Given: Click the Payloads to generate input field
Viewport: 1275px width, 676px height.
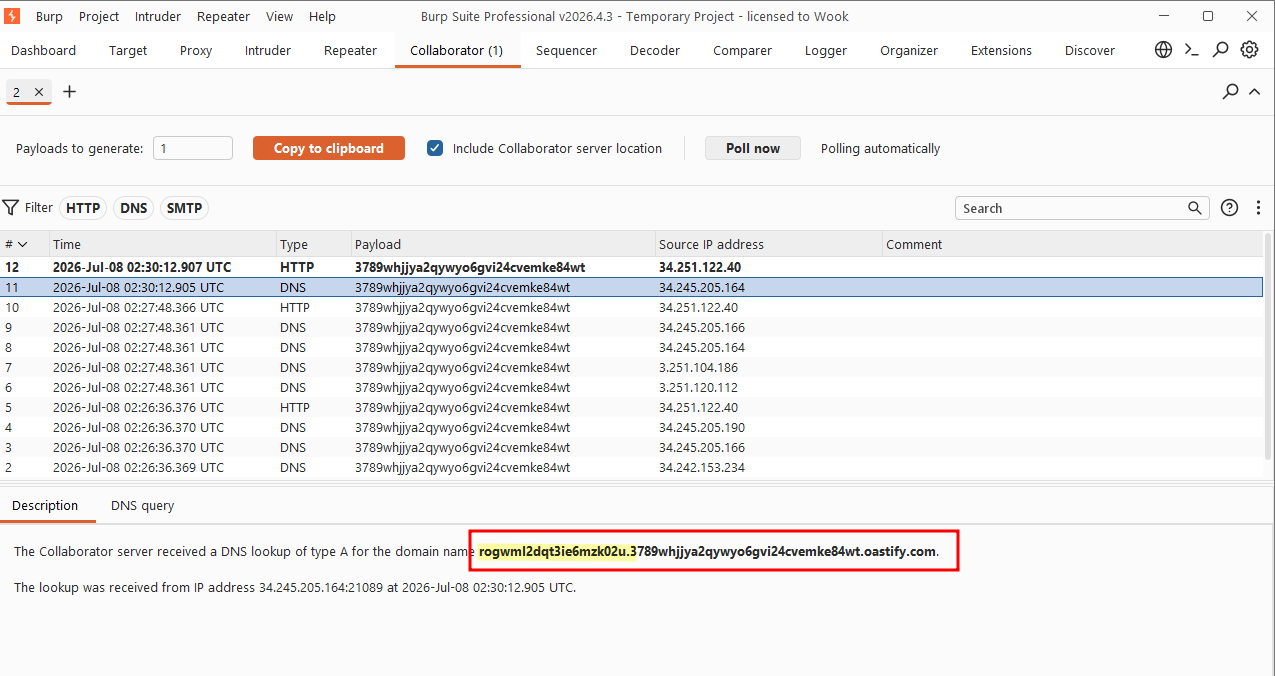Looking at the screenshot, I should click(x=193, y=148).
